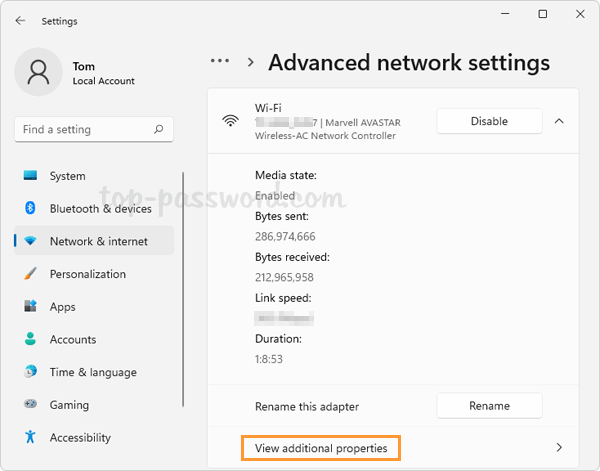
Task: Click the Bluetooth & devices icon
Action: [x=30, y=209]
